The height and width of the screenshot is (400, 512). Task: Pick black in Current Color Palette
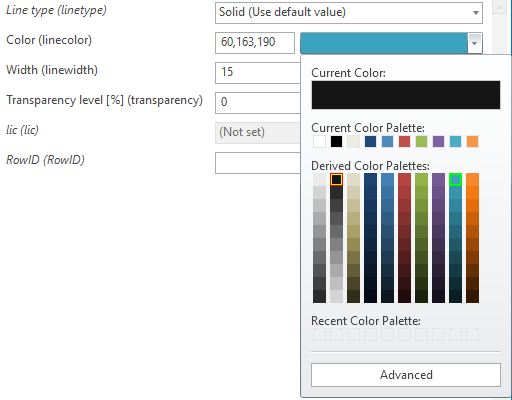336,142
